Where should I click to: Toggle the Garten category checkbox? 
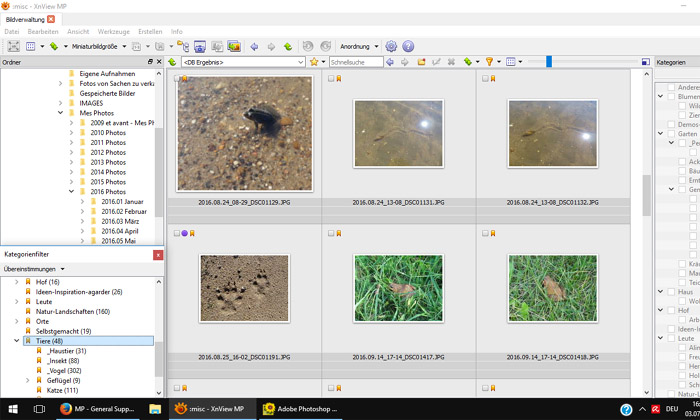point(670,133)
